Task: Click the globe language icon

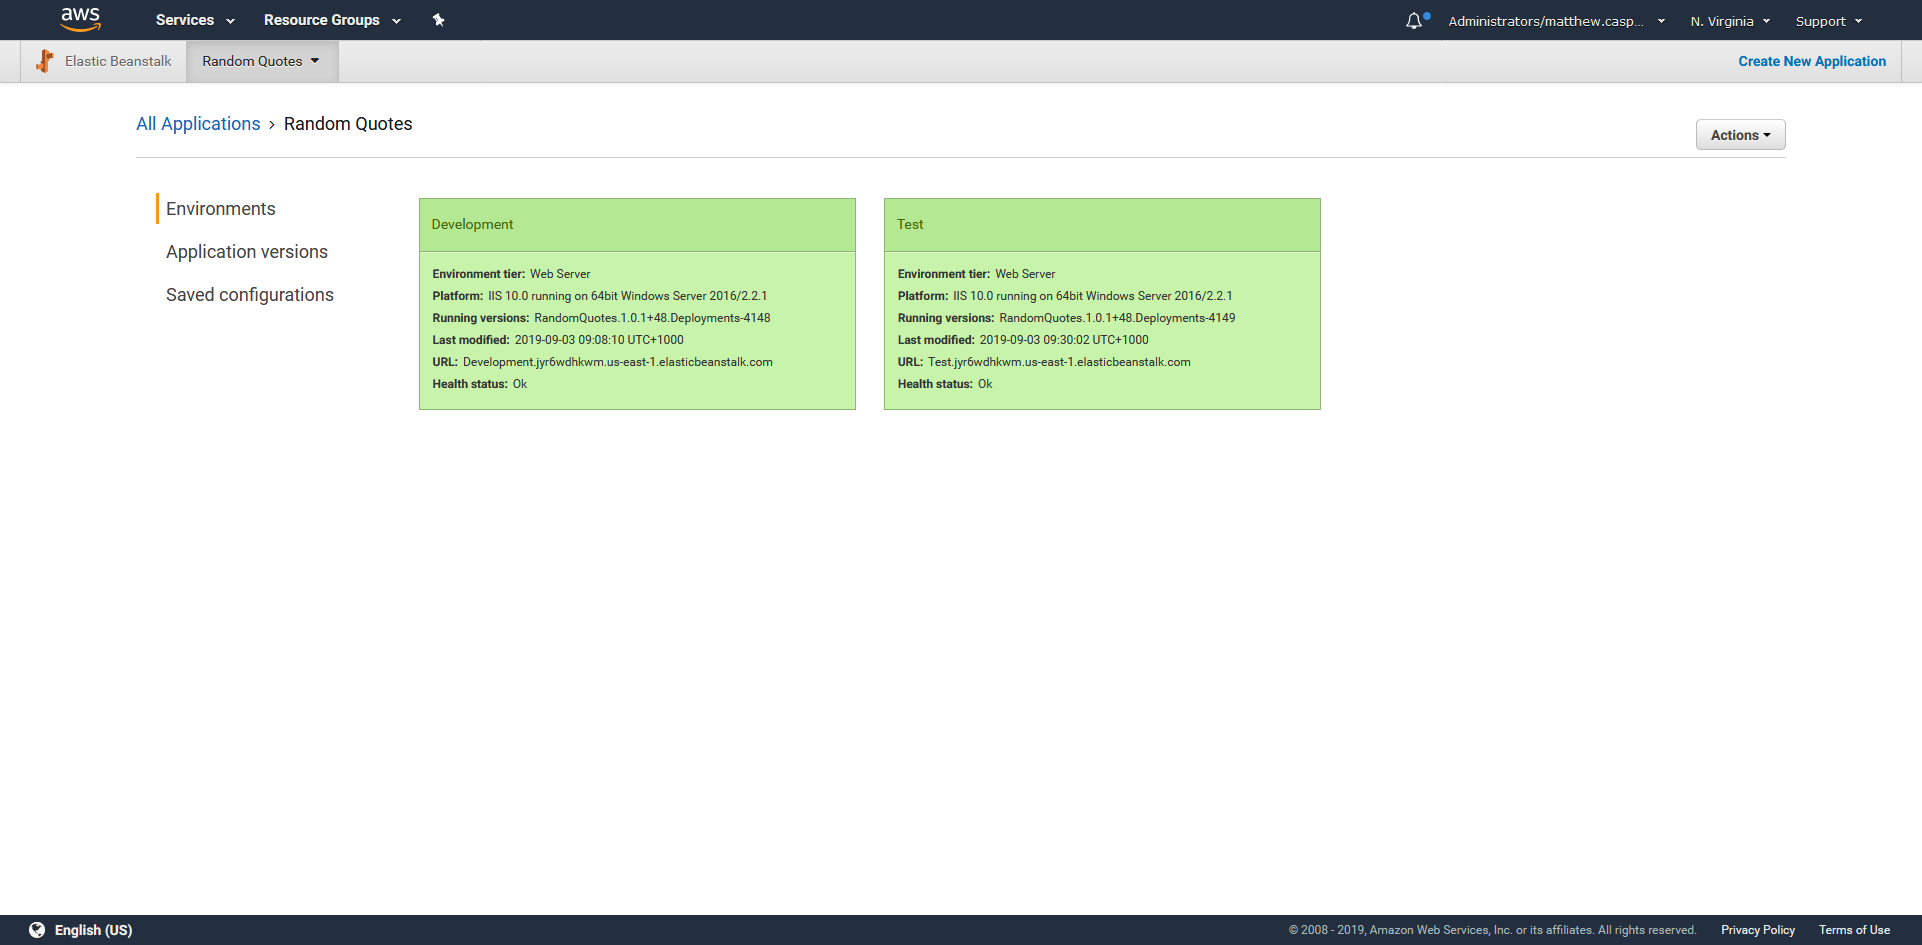Action: (x=37, y=930)
